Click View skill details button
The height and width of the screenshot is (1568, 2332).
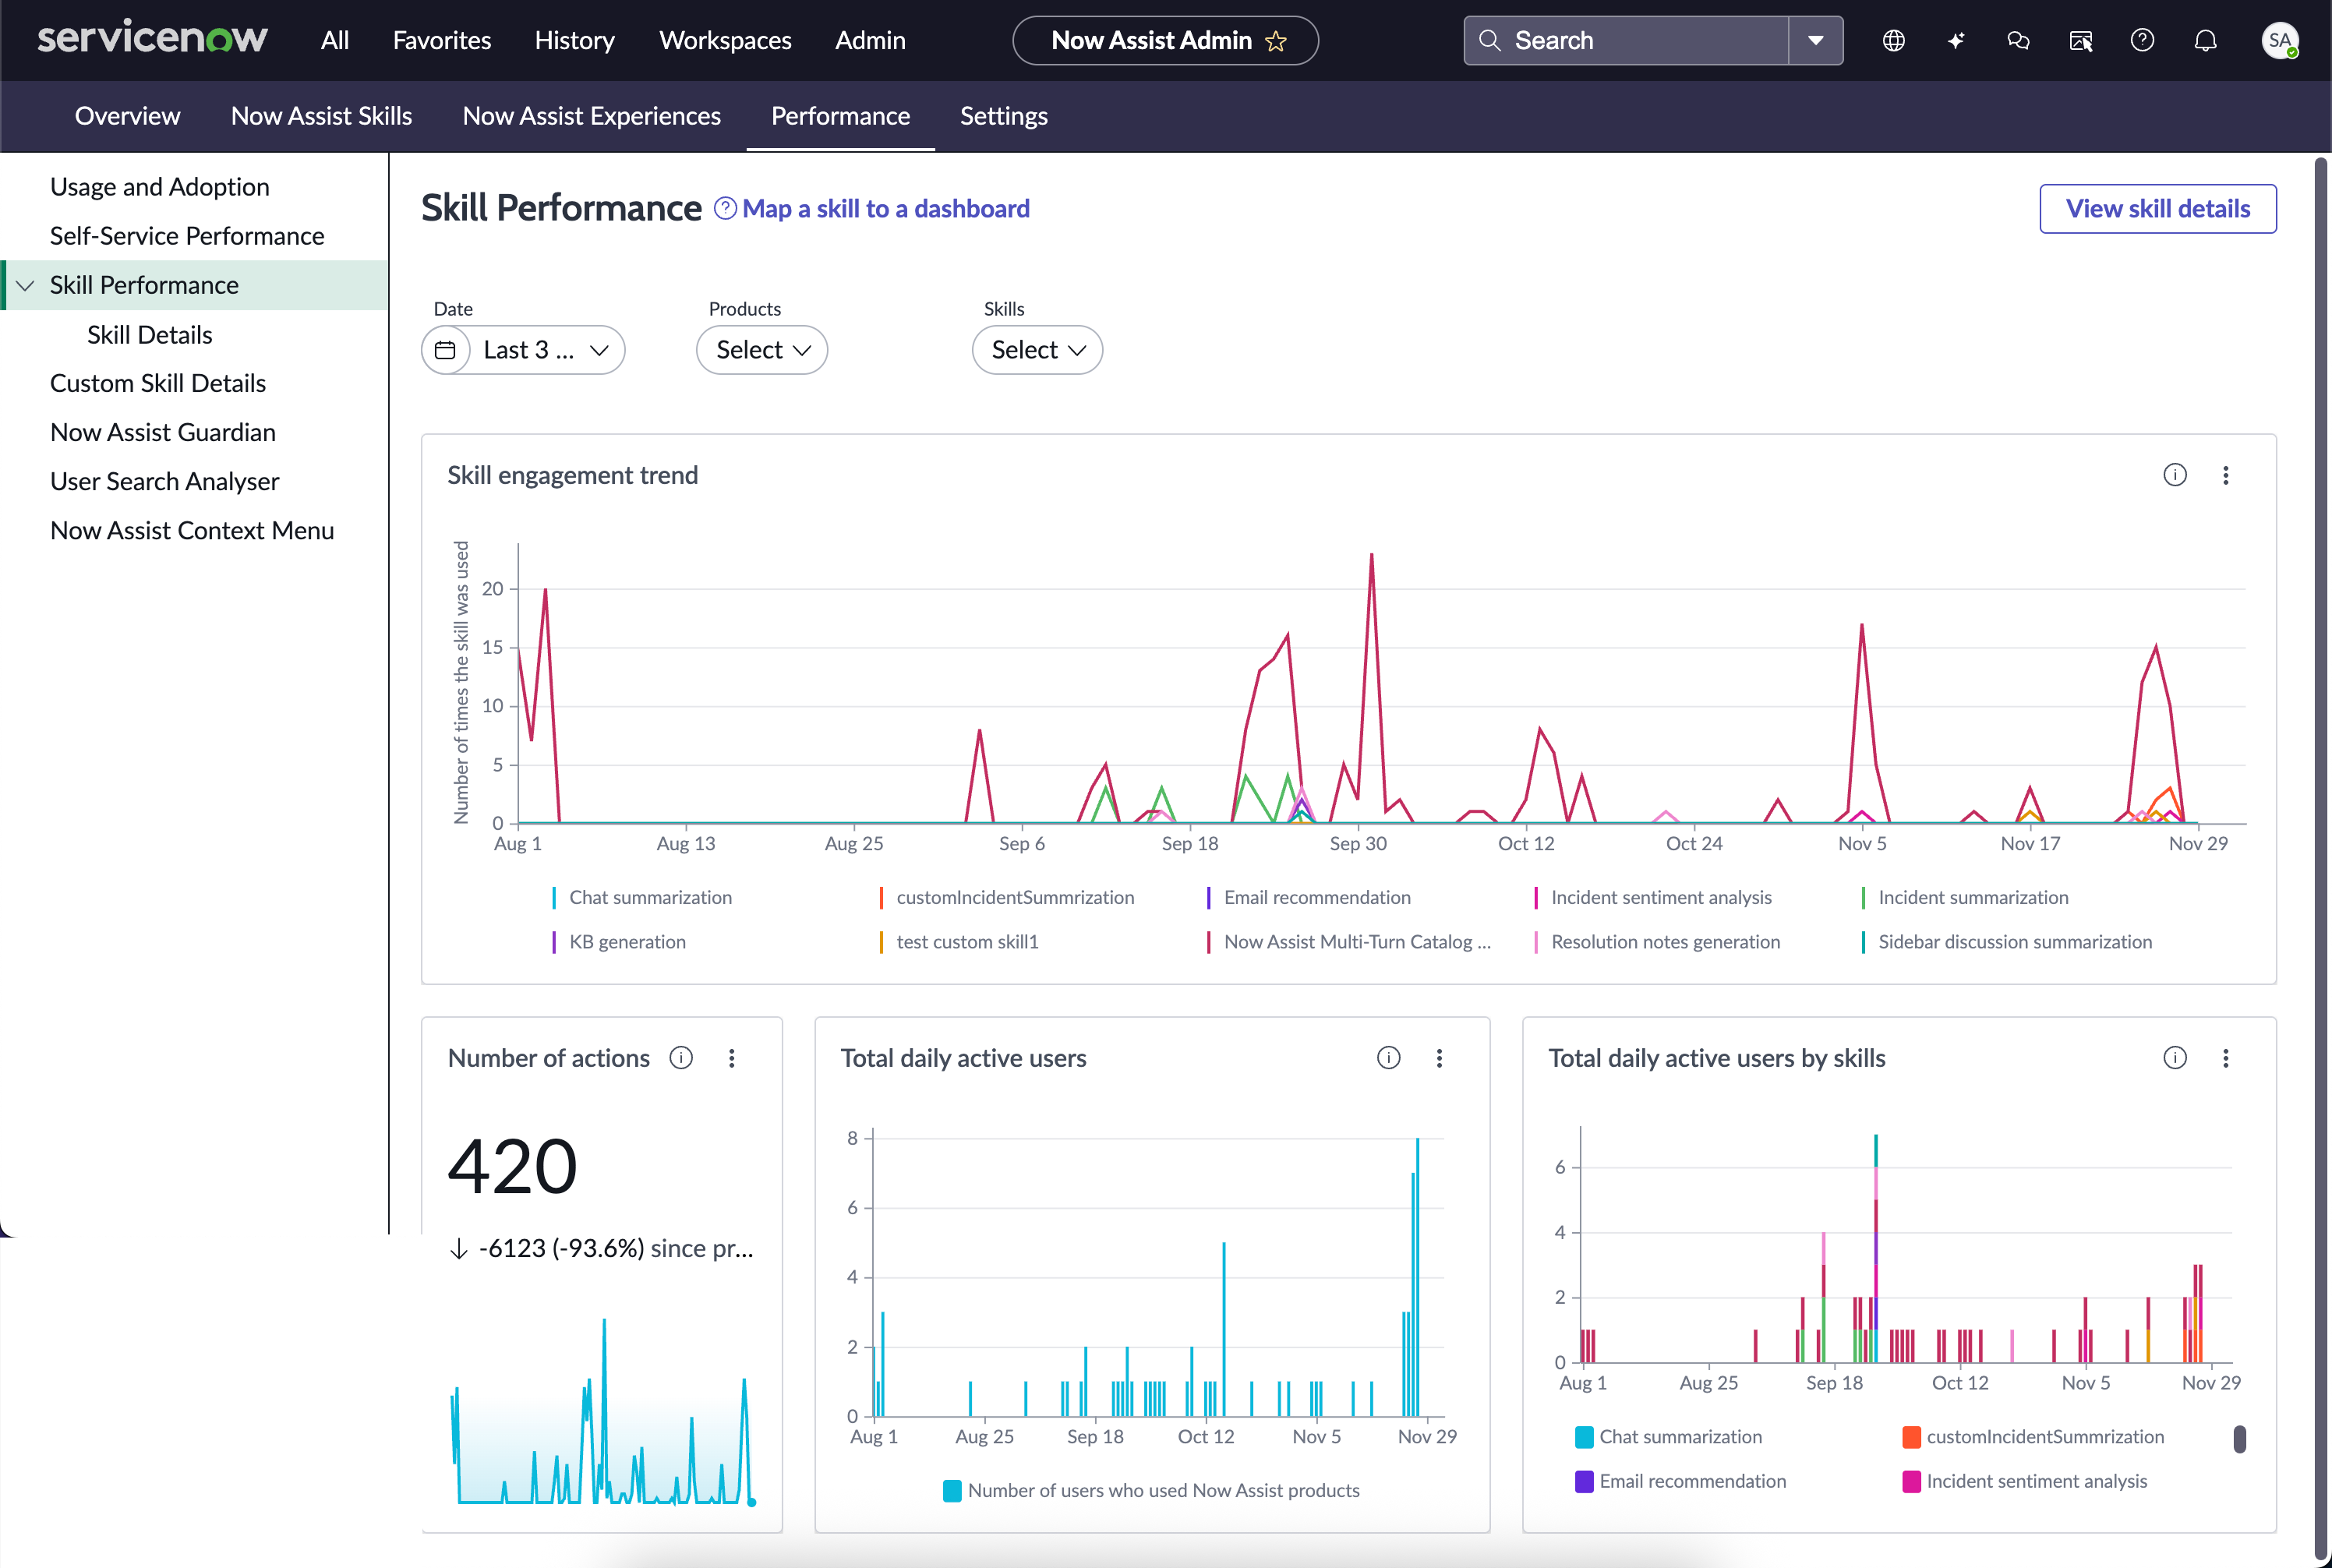coord(2158,208)
